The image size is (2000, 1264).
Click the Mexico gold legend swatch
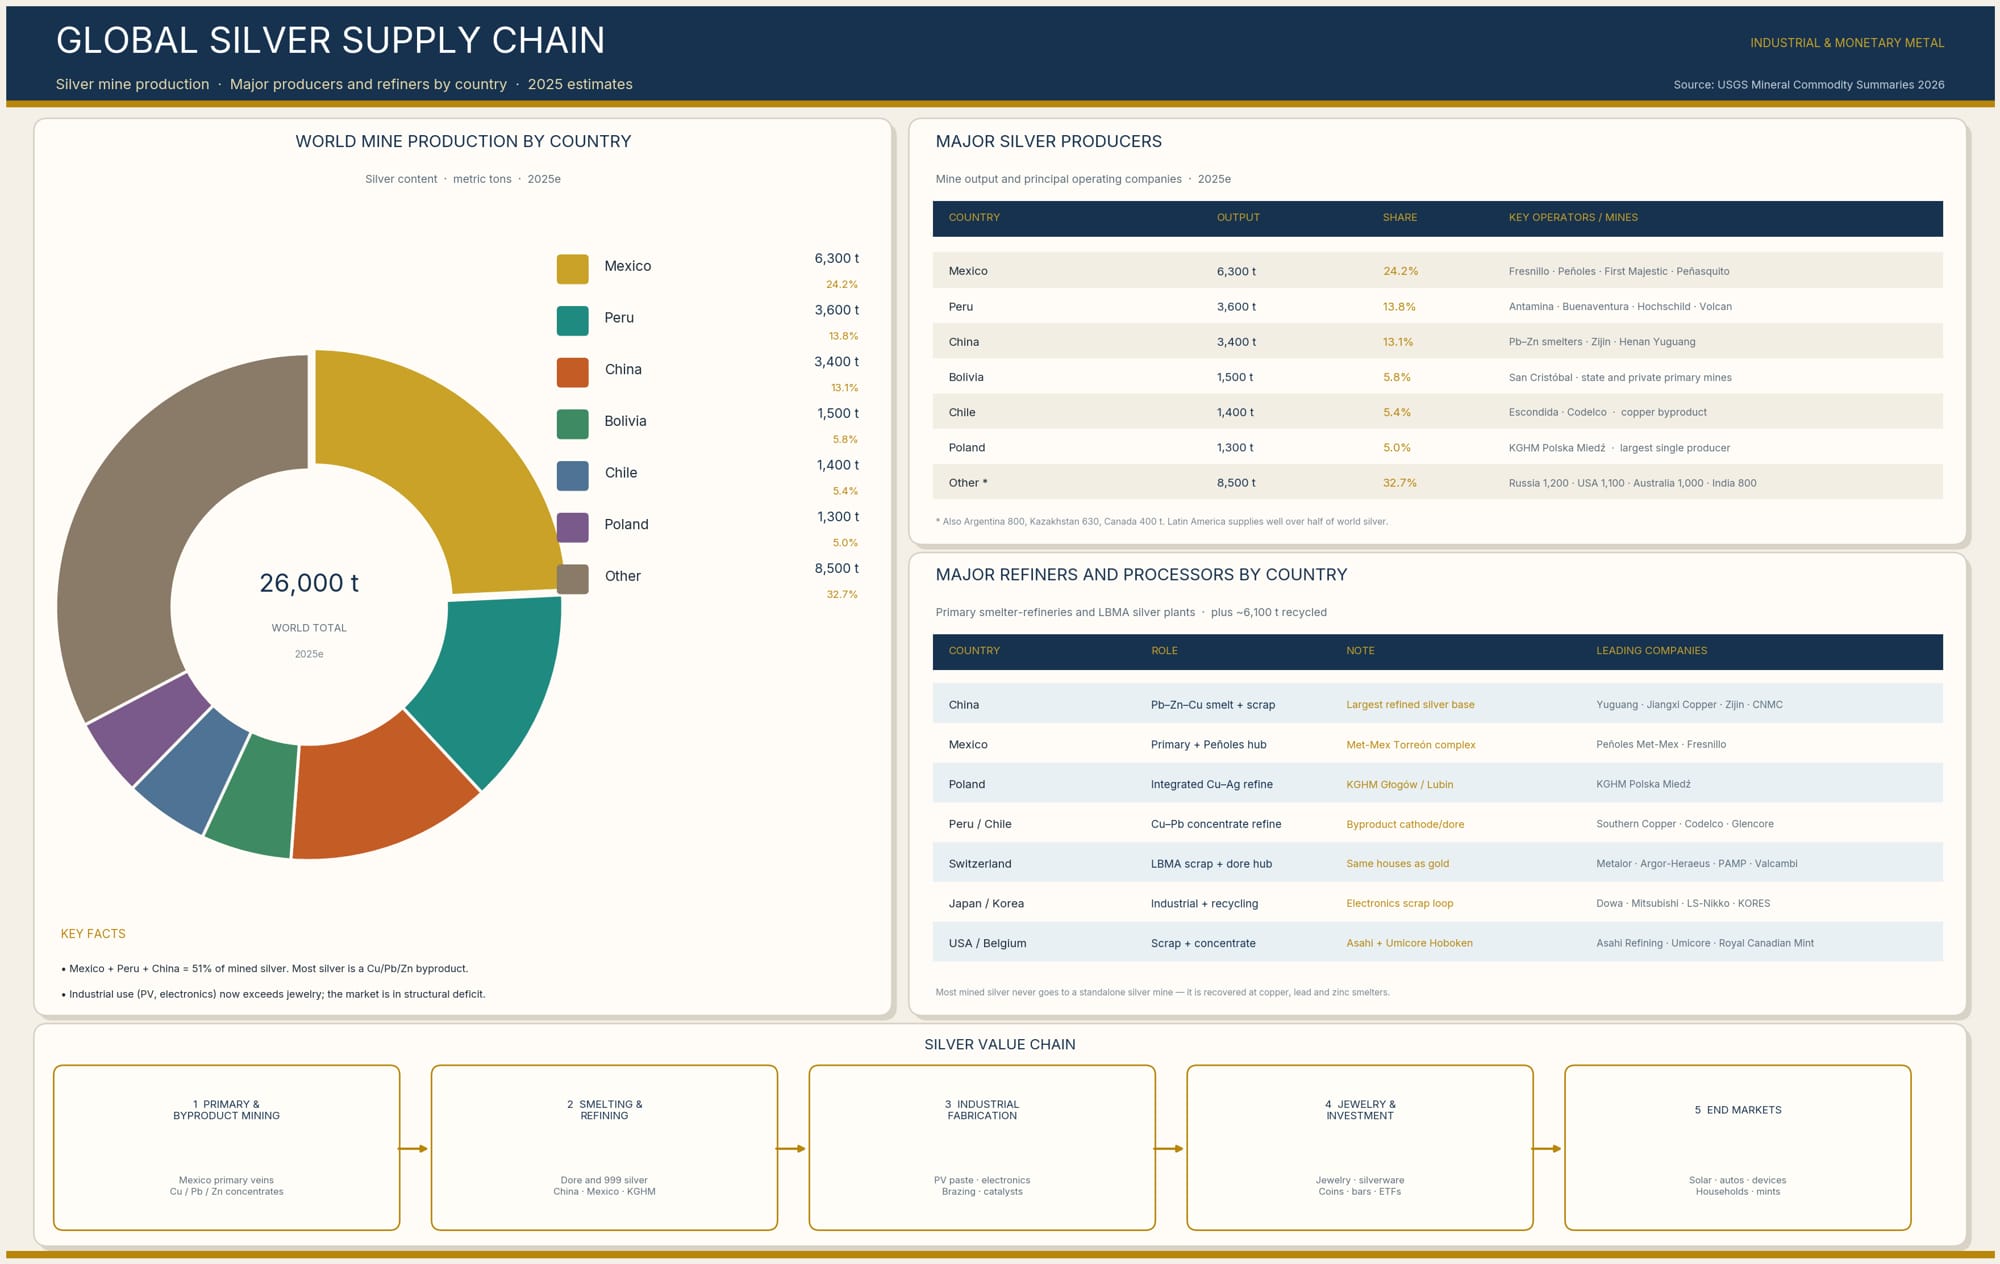click(x=572, y=269)
